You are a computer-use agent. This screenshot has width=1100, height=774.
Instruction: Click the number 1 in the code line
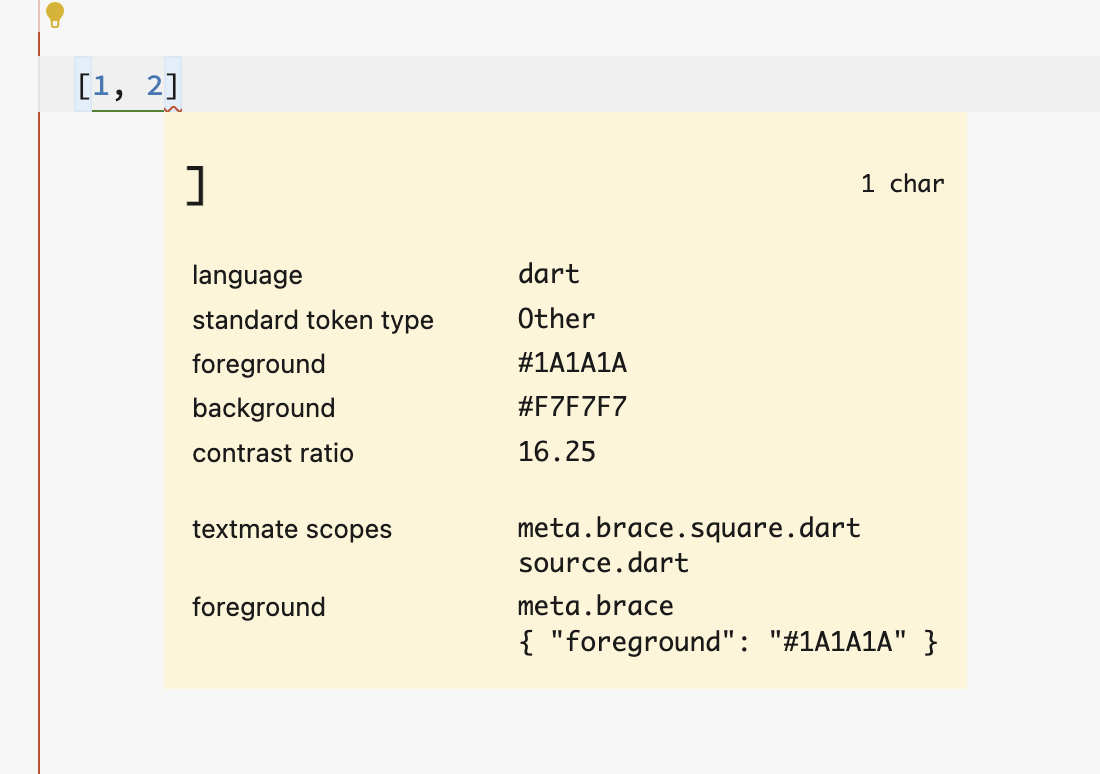click(101, 86)
